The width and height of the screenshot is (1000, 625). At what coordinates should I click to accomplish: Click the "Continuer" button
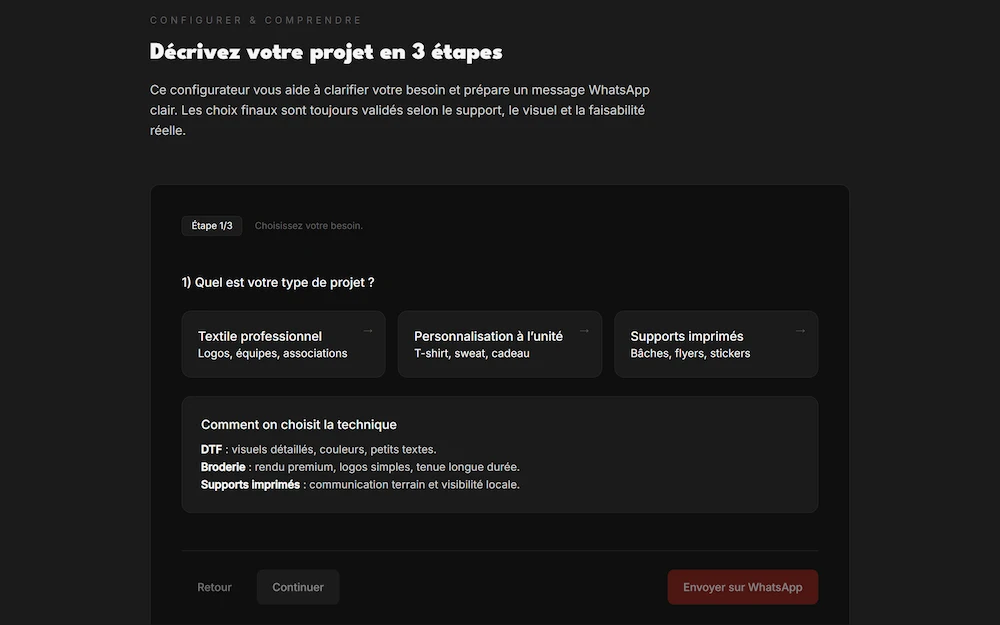click(297, 587)
